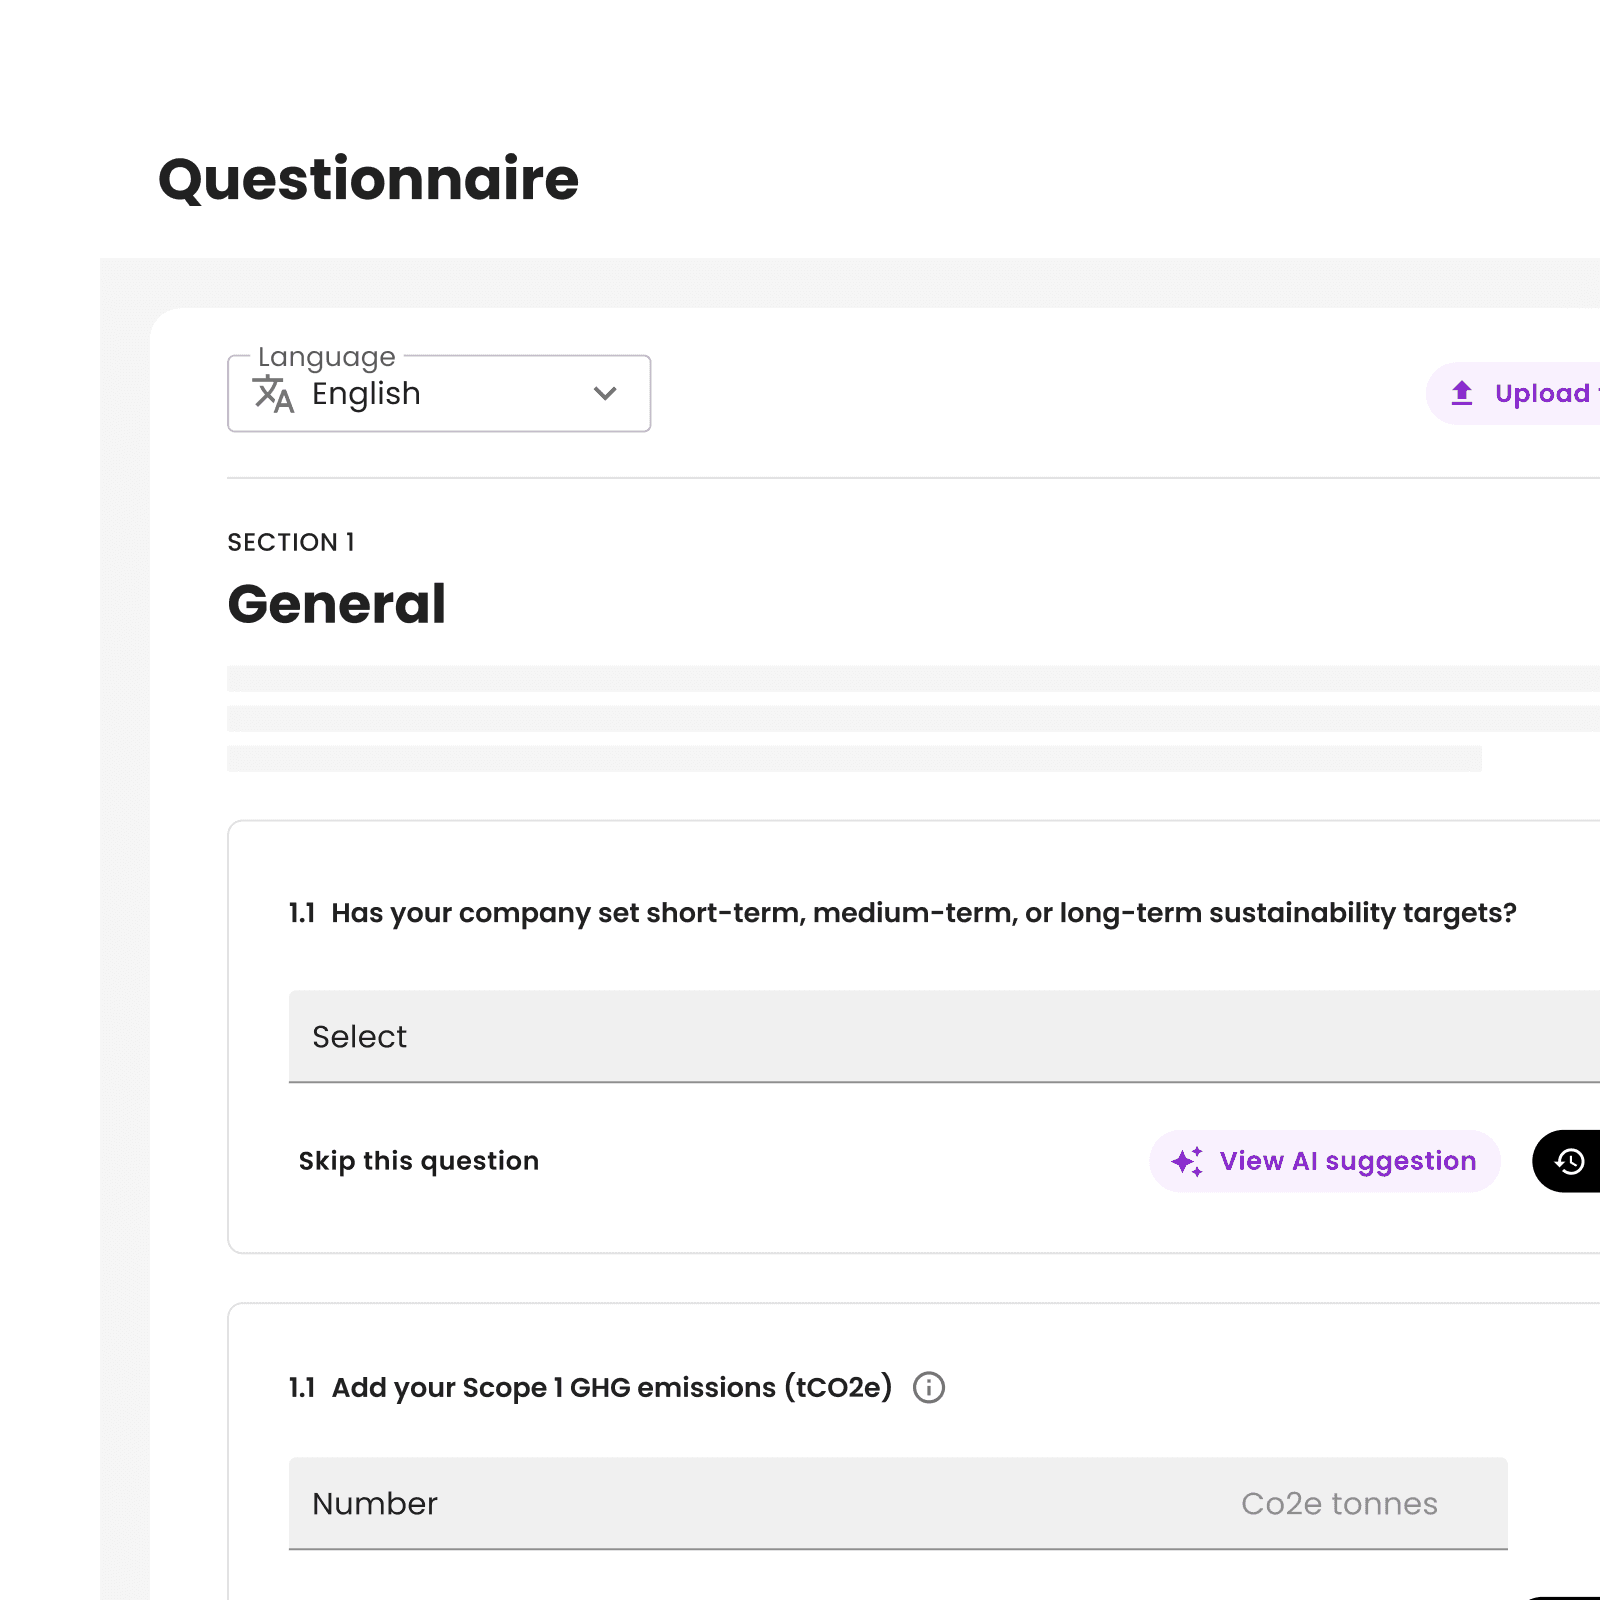Select the "General" section heading
The image size is (1600, 1600).
pyautogui.click(x=337, y=603)
